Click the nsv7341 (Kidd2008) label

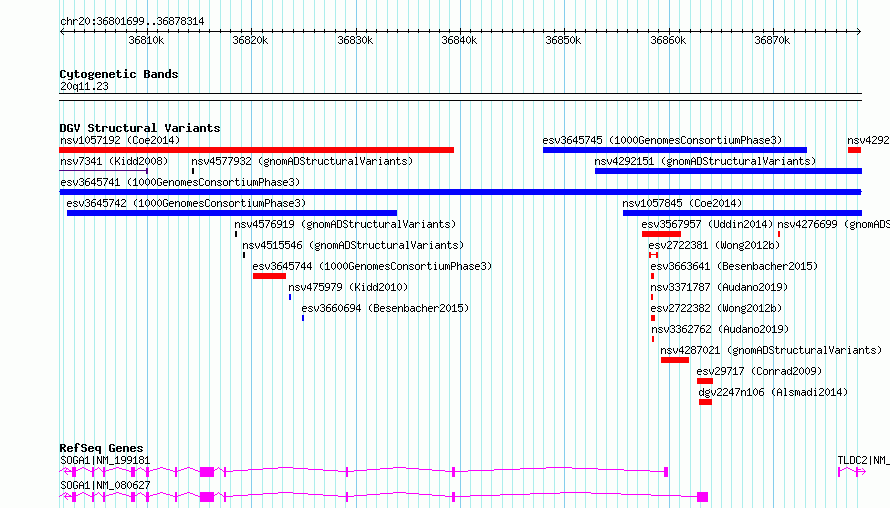pos(114,161)
